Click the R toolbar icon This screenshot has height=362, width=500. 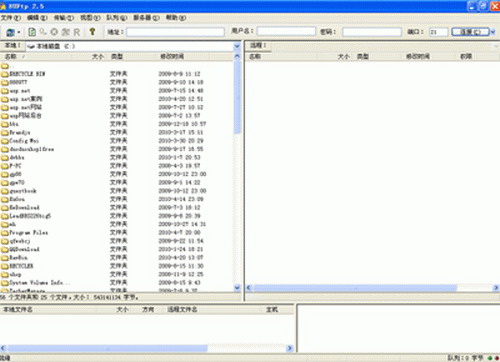pyautogui.click(x=77, y=32)
